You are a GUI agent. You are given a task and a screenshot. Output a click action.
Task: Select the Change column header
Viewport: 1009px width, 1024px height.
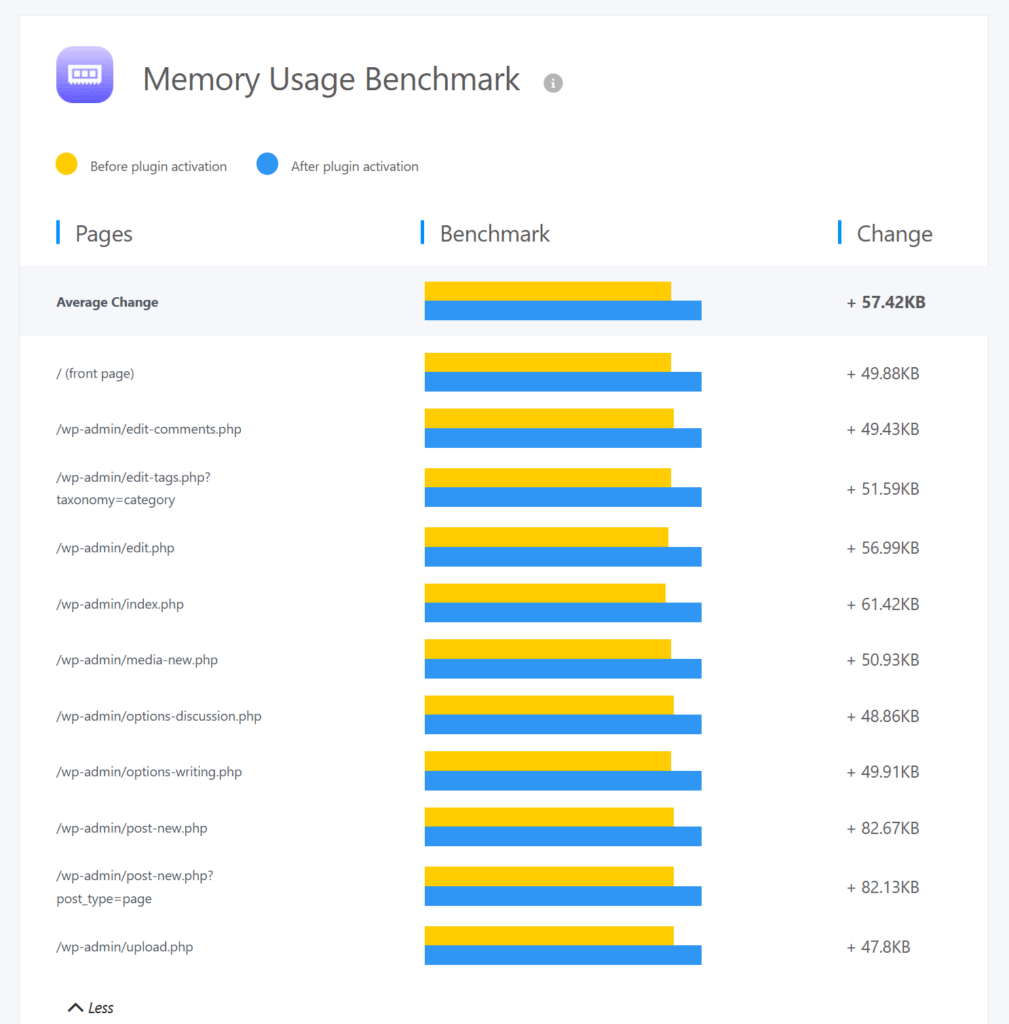coord(894,234)
